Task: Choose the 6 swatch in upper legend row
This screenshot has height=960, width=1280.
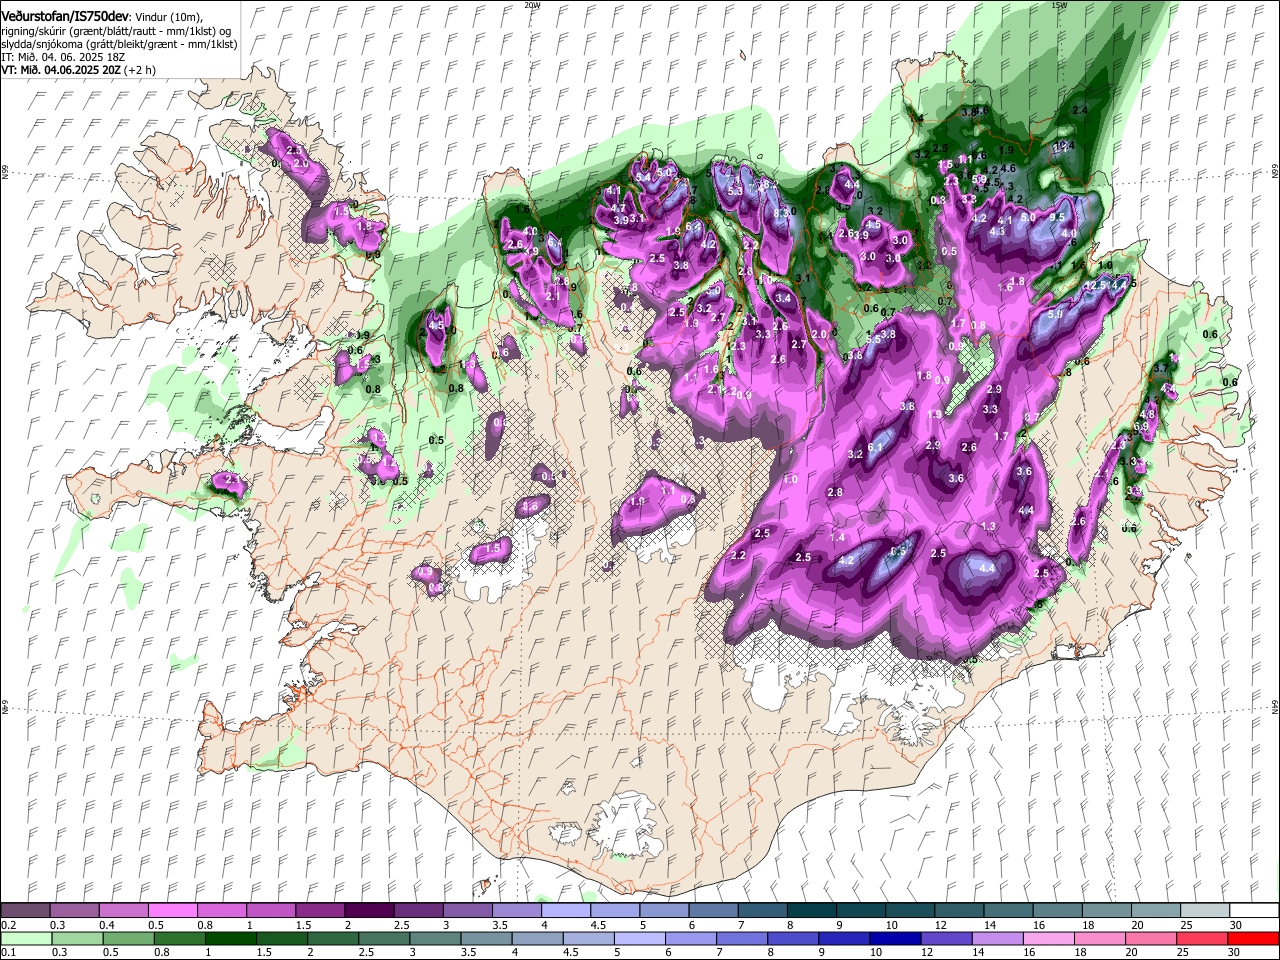Action: [x=713, y=910]
